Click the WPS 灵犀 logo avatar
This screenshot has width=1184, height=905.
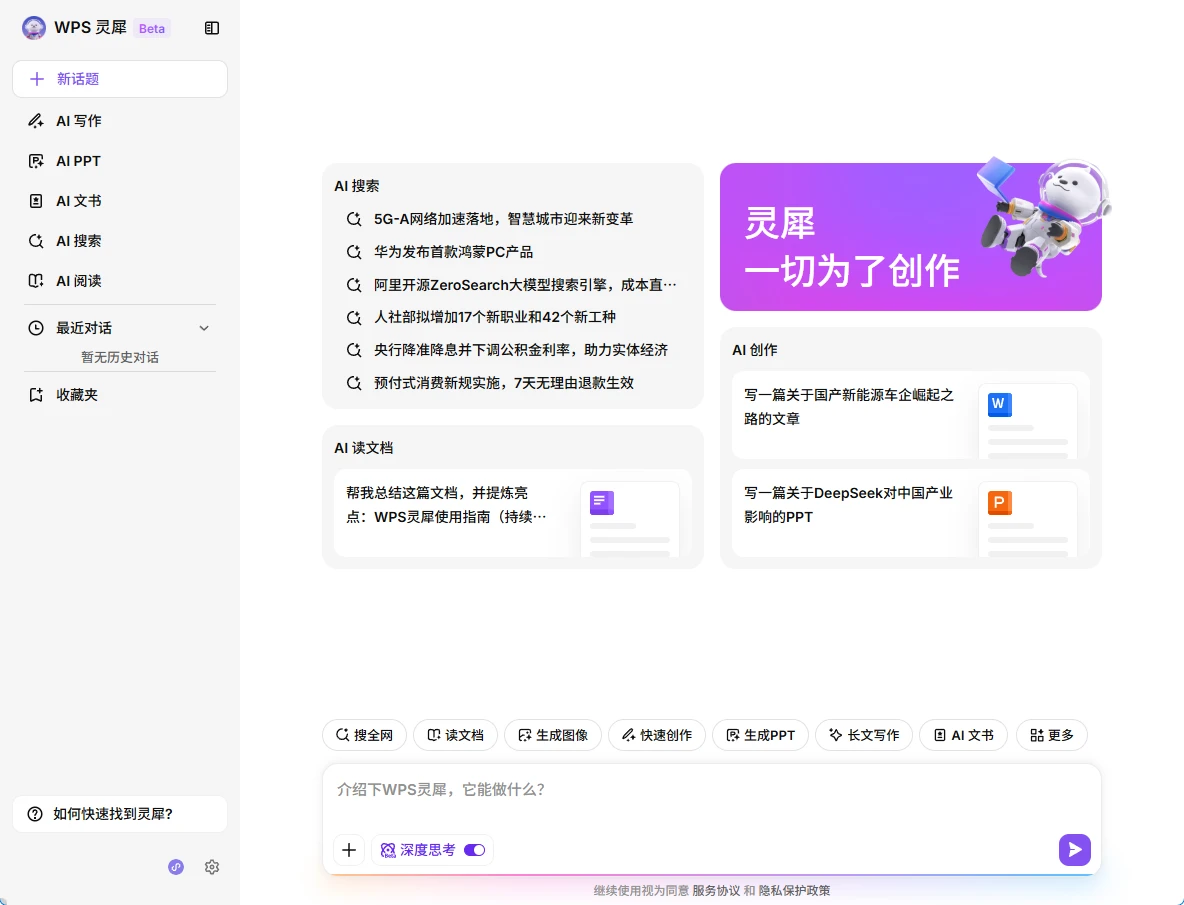coord(34,28)
